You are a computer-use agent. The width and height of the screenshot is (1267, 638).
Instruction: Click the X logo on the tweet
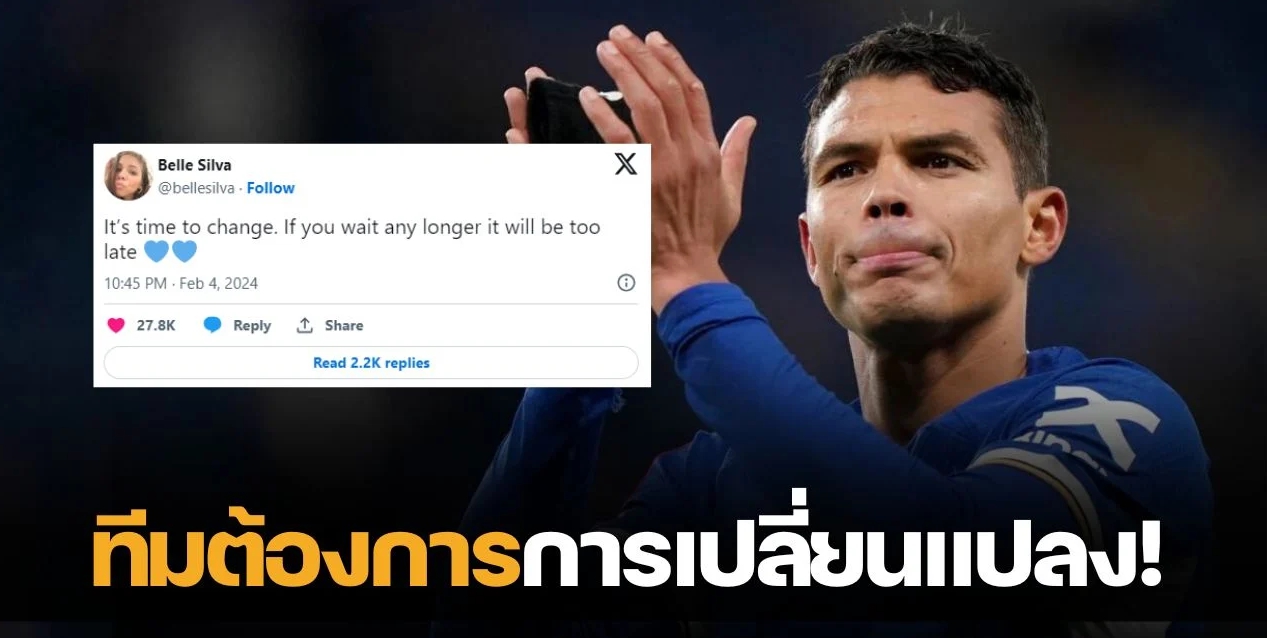click(x=626, y=164)
